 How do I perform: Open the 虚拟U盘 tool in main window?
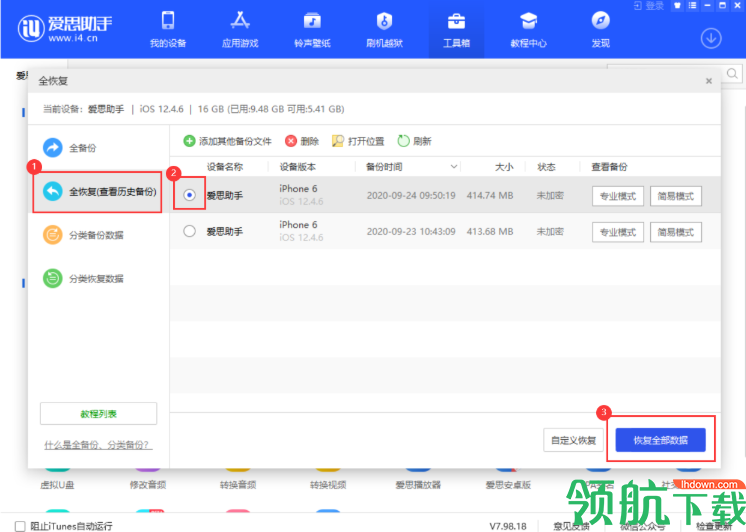pyautogui.click(x=57, y=478)
